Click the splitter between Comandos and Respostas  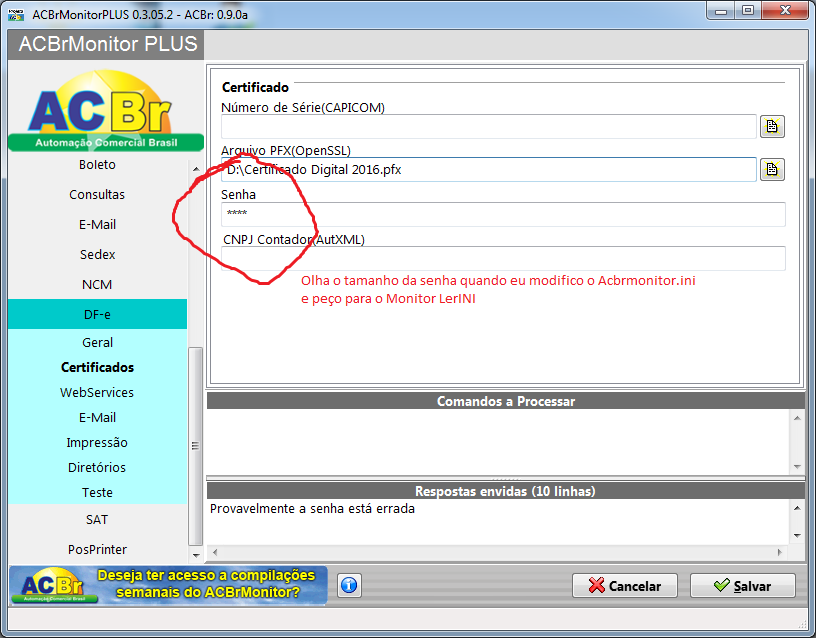point(505,478)
